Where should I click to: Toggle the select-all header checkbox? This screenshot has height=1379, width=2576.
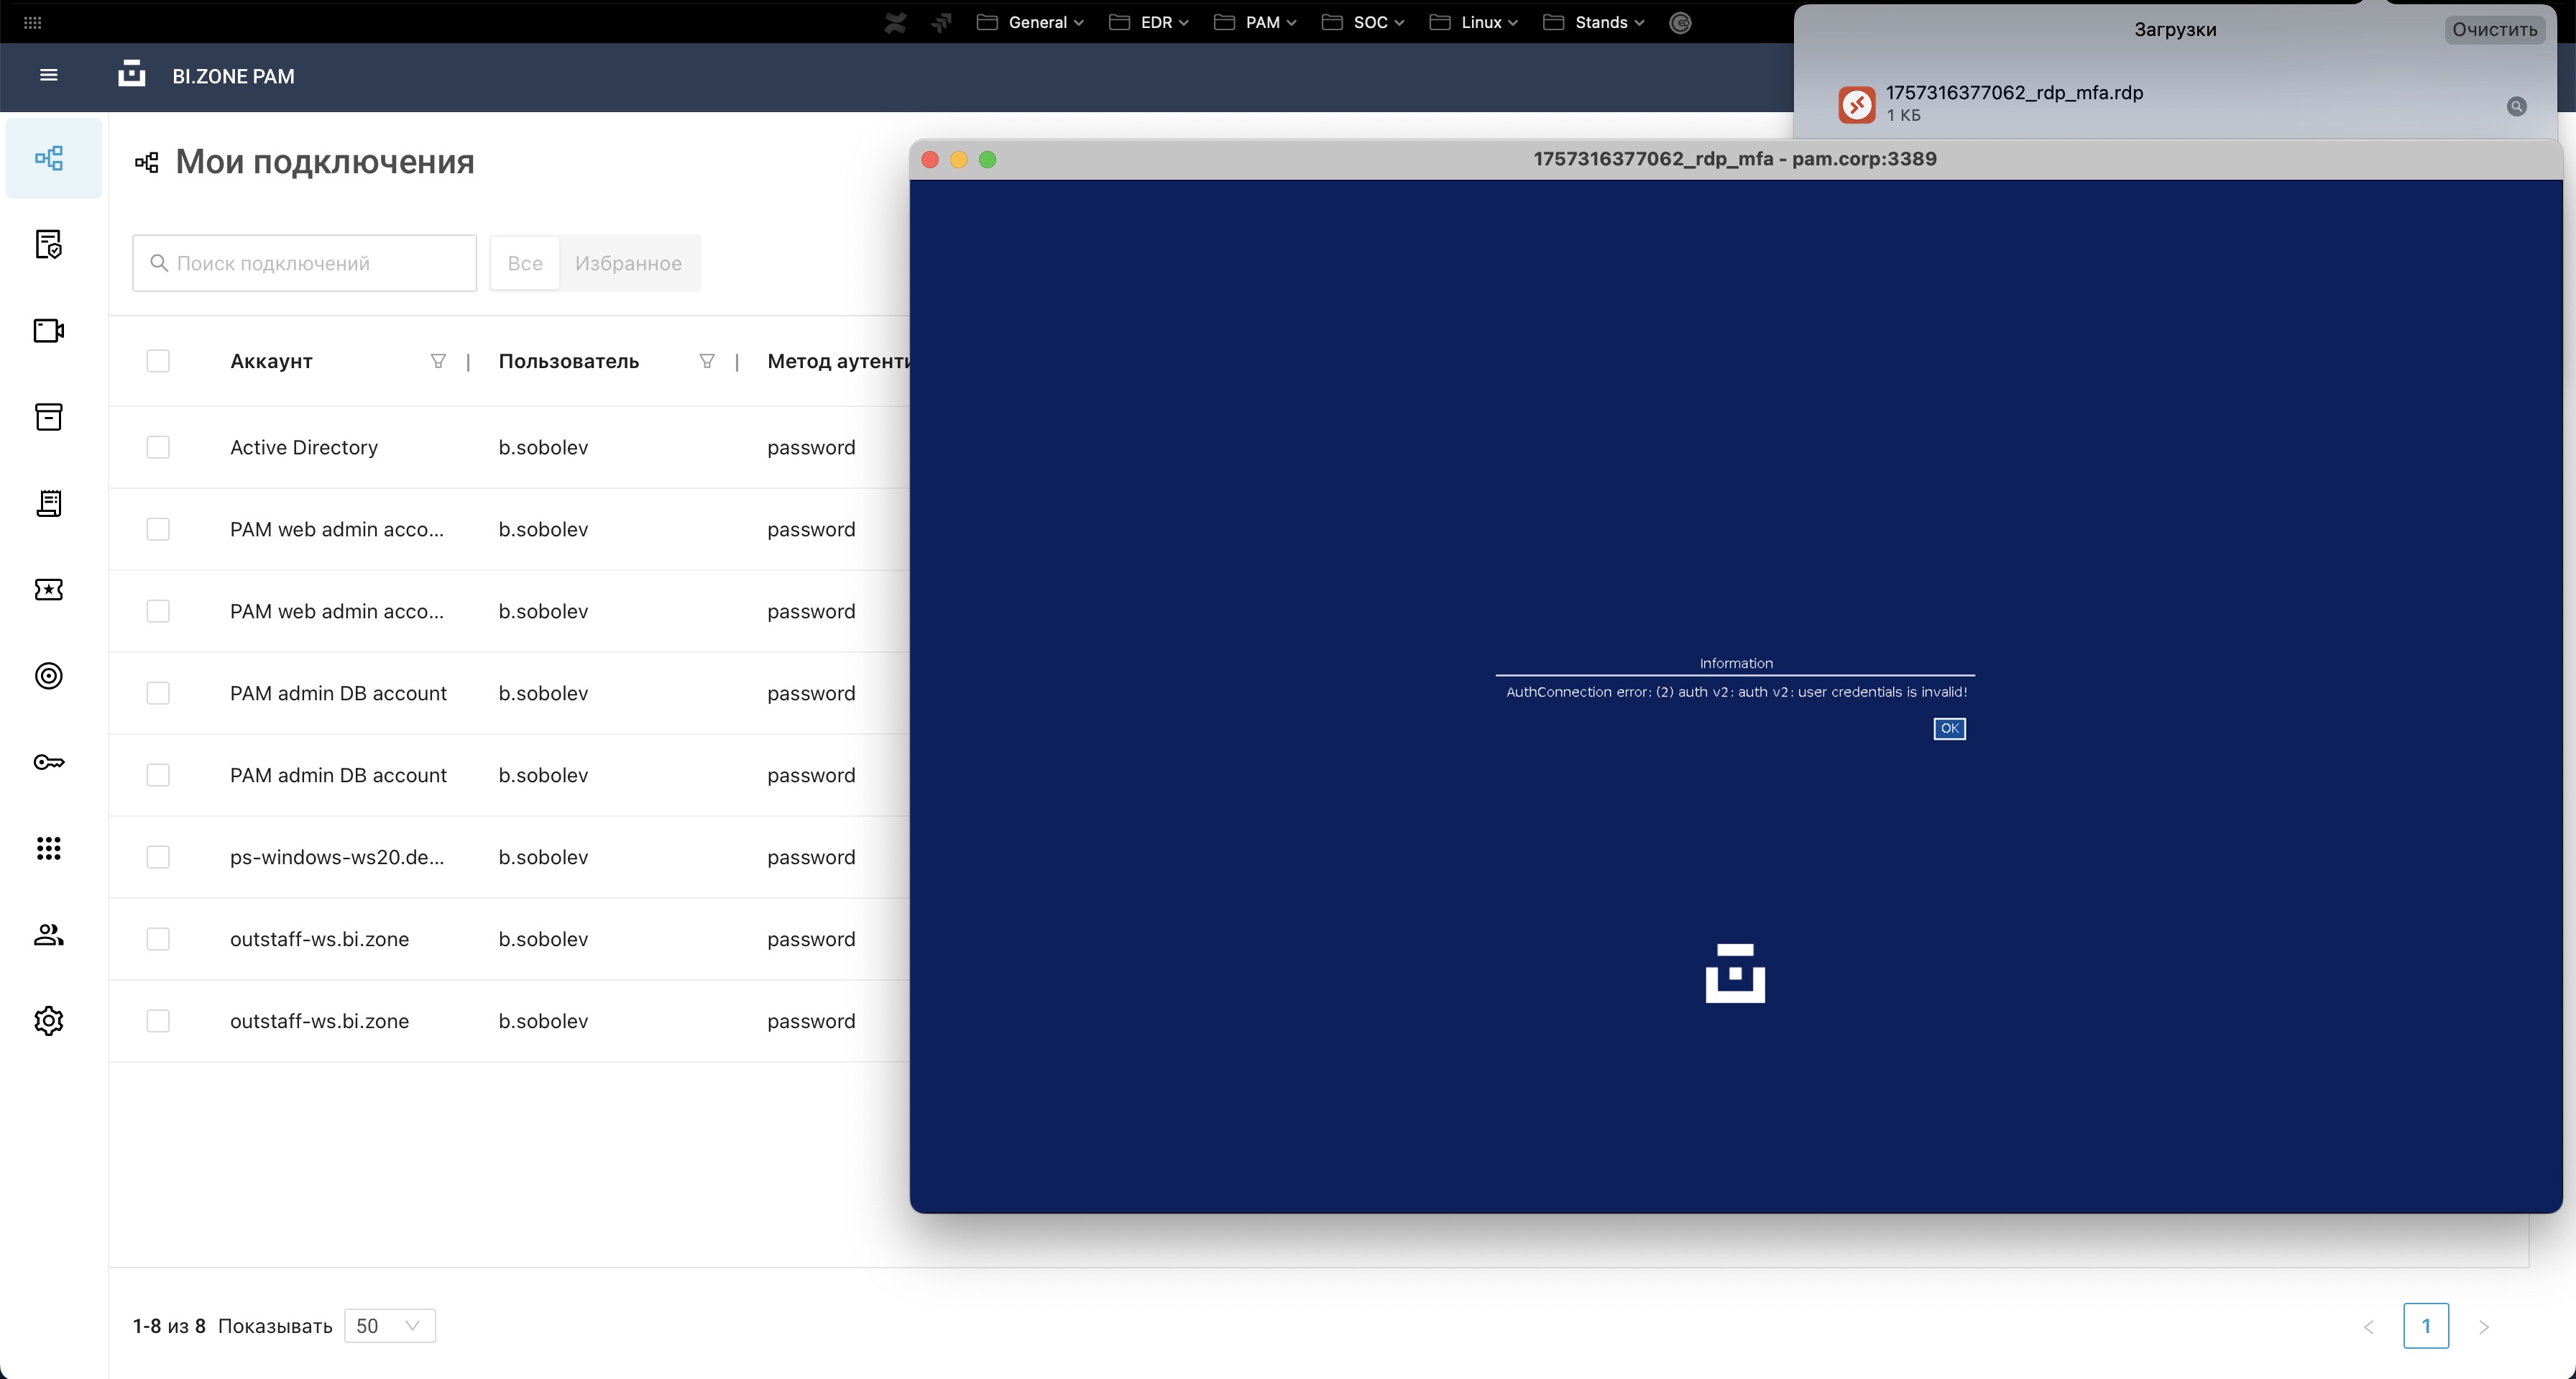coord(158,361)
